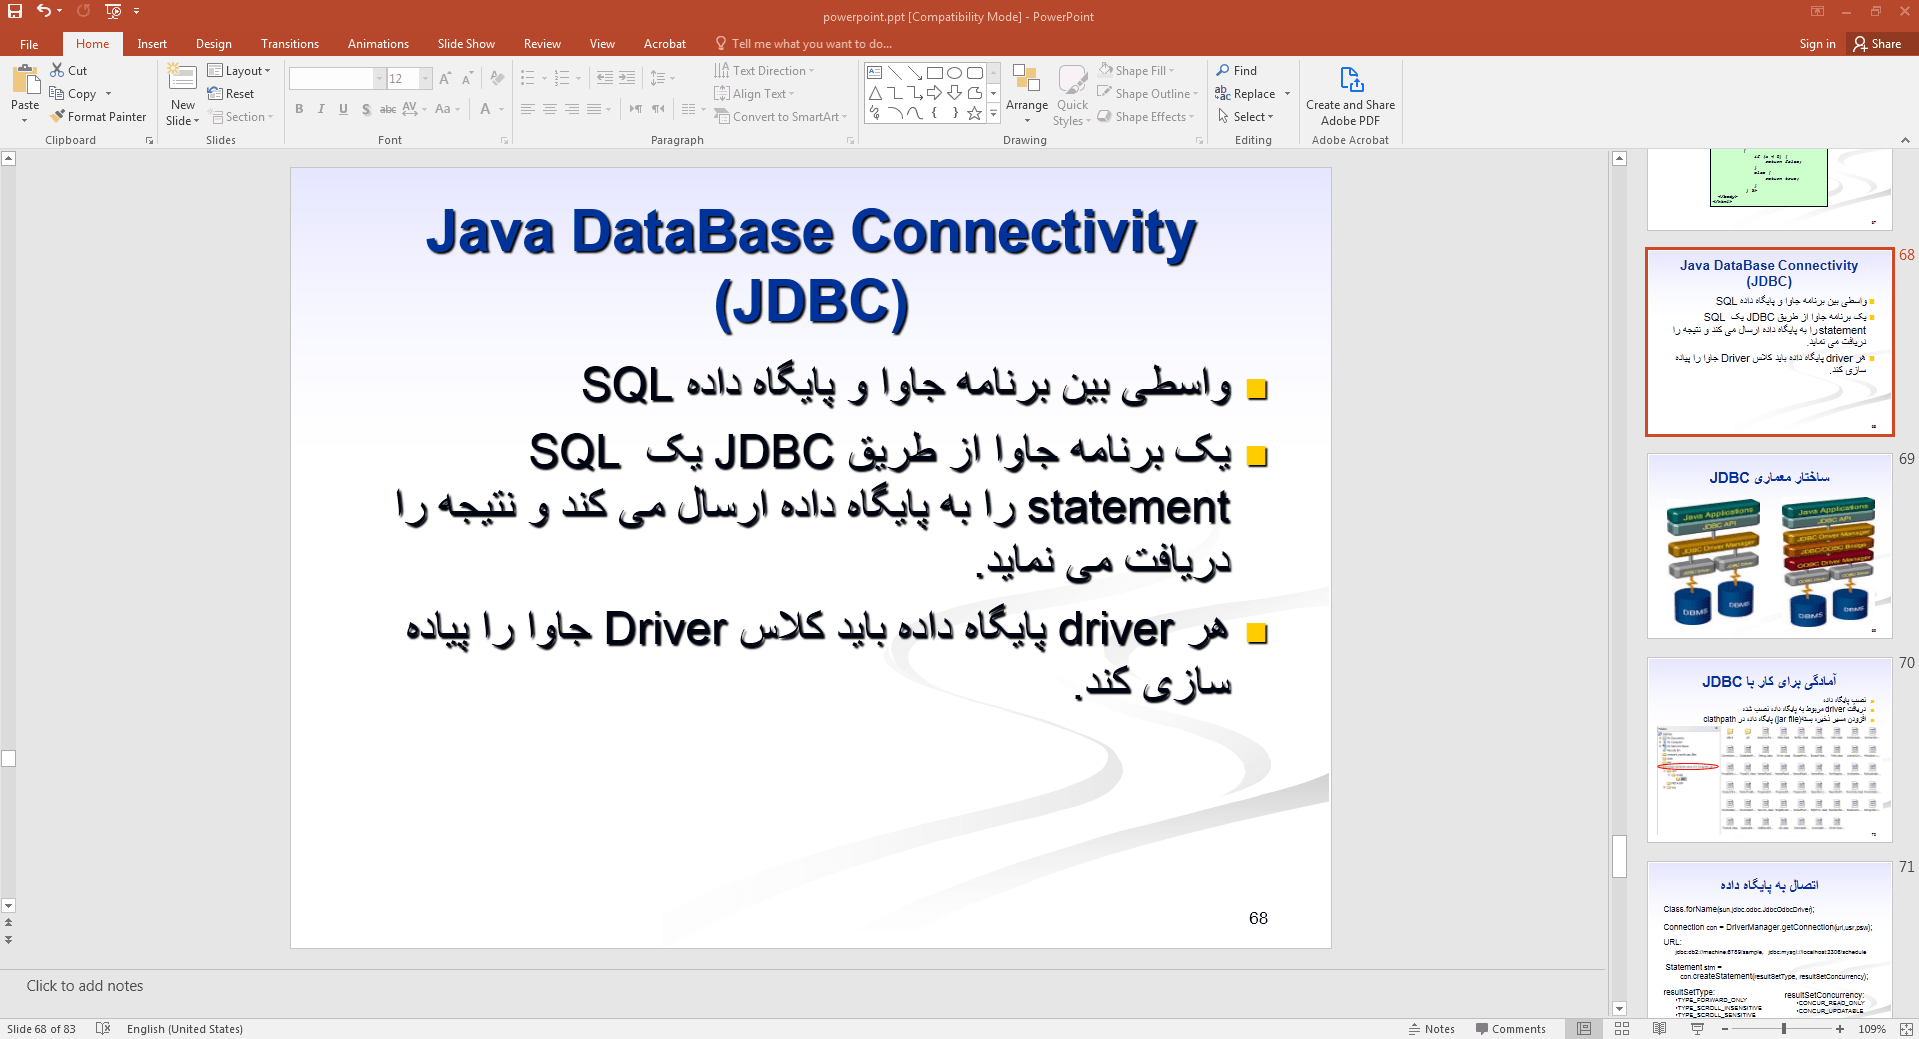
Task: Click the Cut scissors icon
Action: coord(58,70)
